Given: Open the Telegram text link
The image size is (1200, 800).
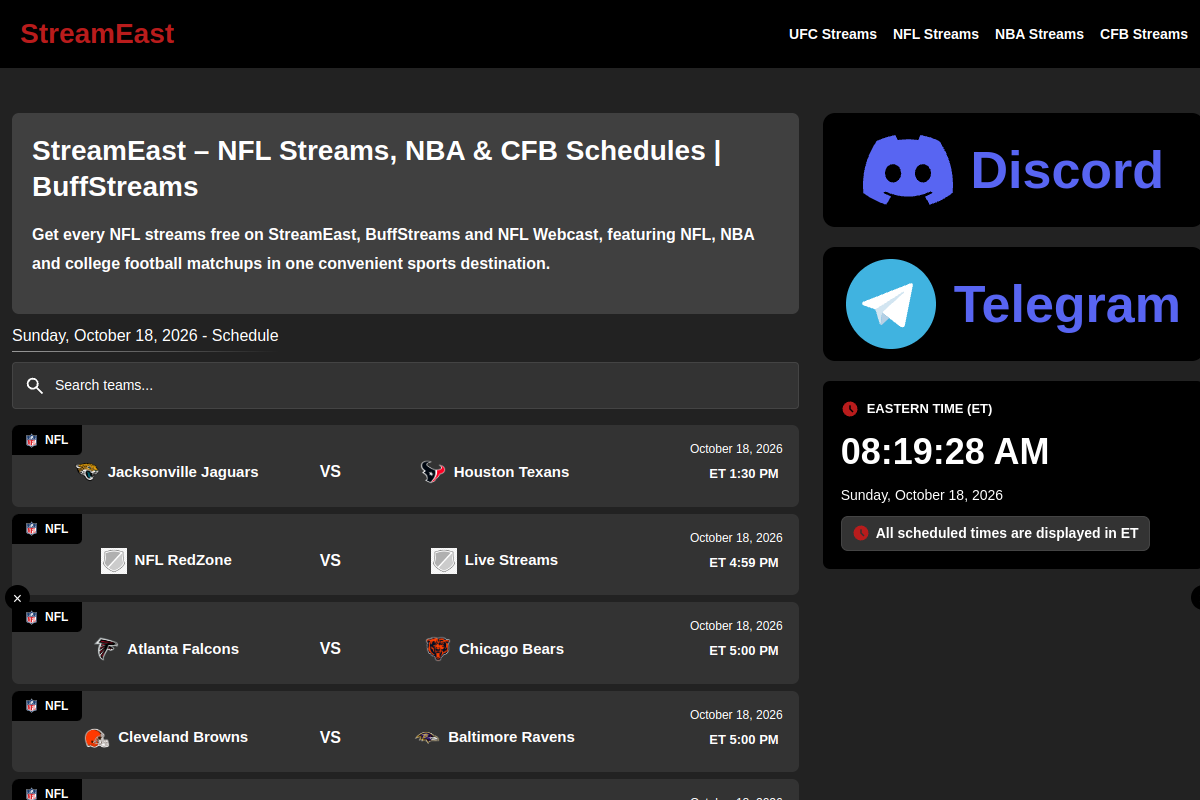Looking at the screenshot, I should pyautogui.click(x=1067, y=304).
